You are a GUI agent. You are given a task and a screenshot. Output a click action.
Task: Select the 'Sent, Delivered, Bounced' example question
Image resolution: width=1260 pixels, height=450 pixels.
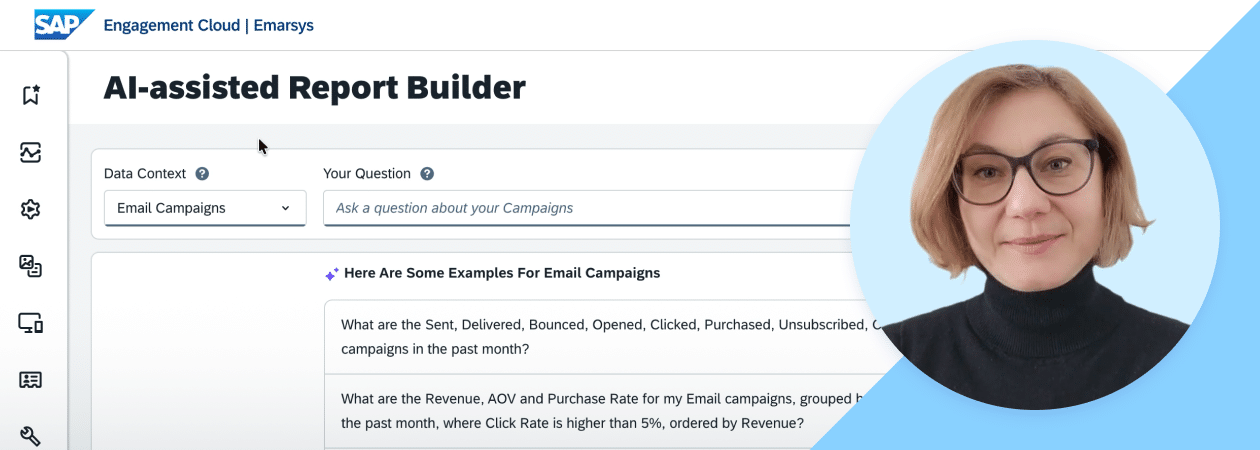point(600,337)
